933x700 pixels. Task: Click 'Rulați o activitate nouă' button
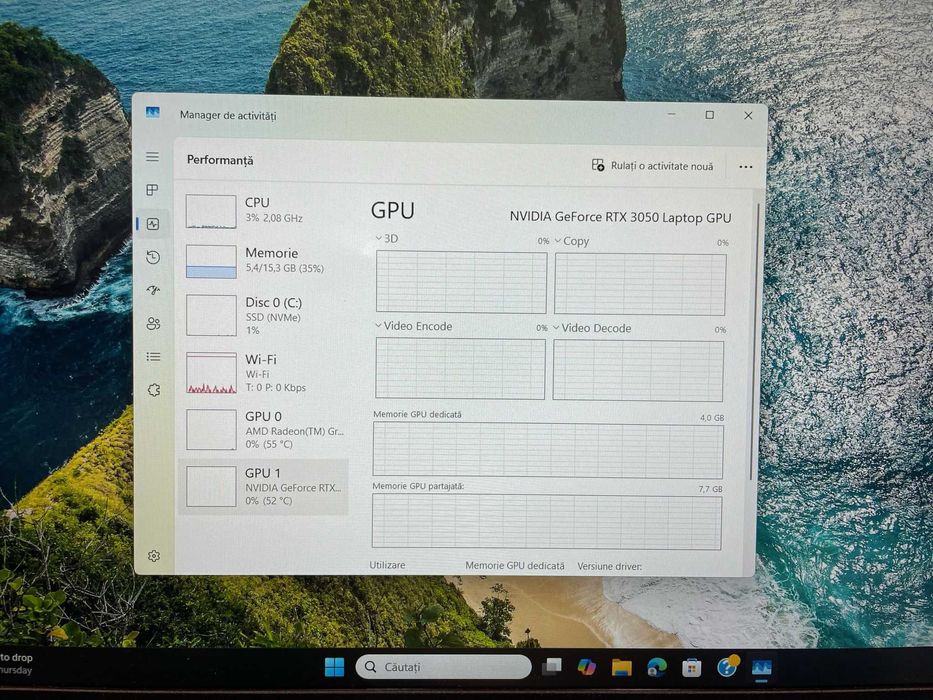point(652,166)
